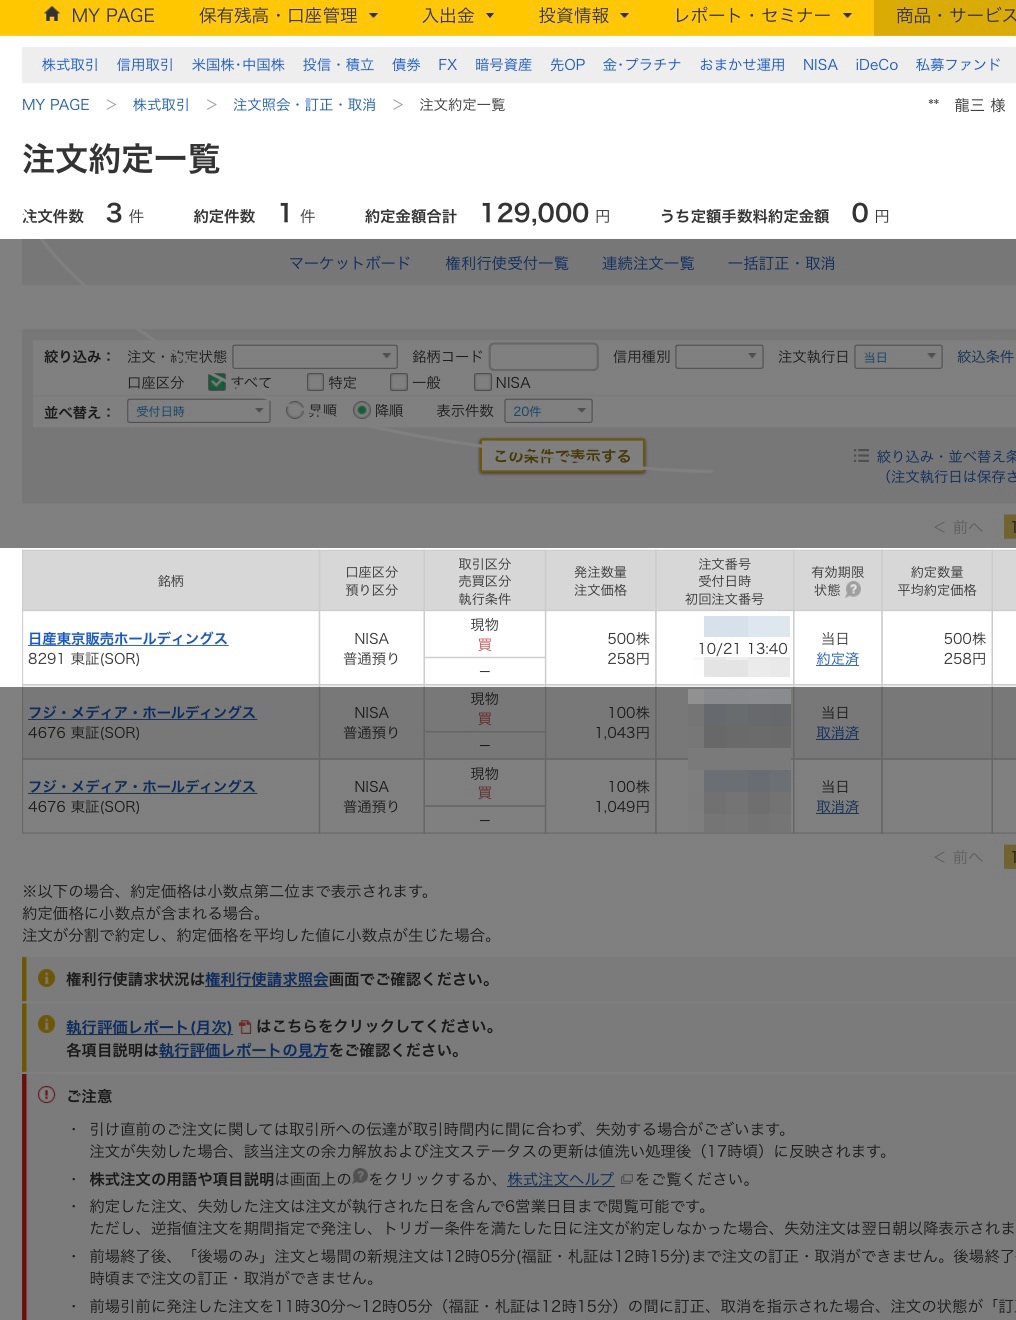Open the 注文・約定状態 dropdown
The height and width of the screenshot is (1320, 1016).
[x=316, y=356]
